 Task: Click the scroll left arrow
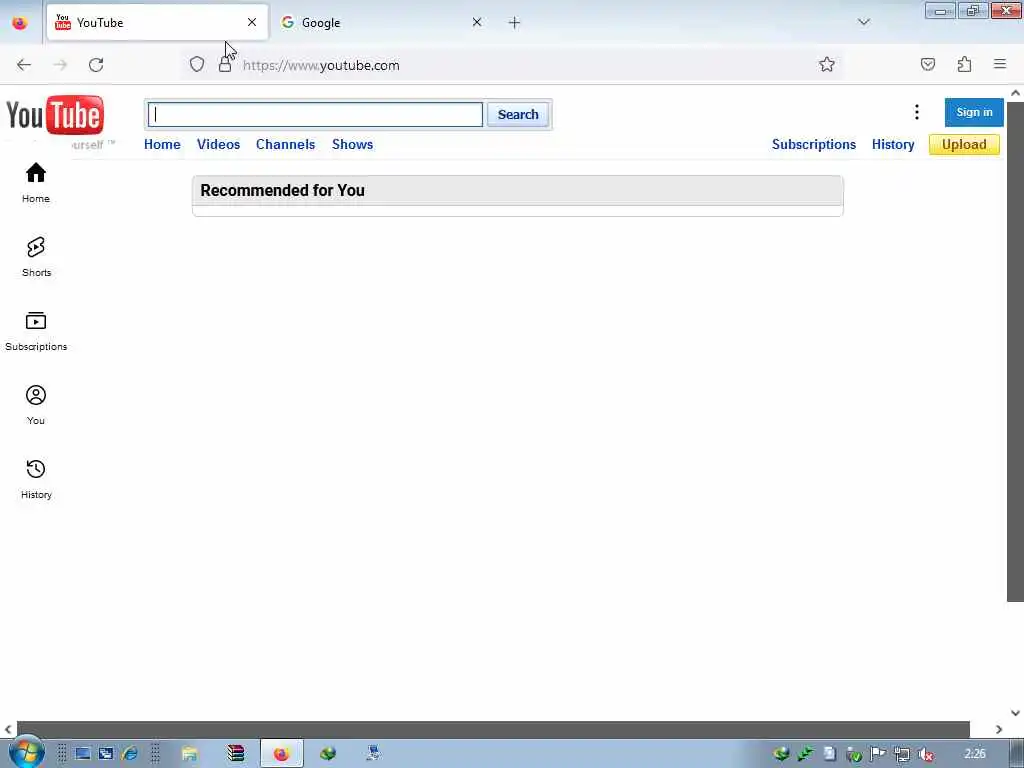(x=8, y=729)
